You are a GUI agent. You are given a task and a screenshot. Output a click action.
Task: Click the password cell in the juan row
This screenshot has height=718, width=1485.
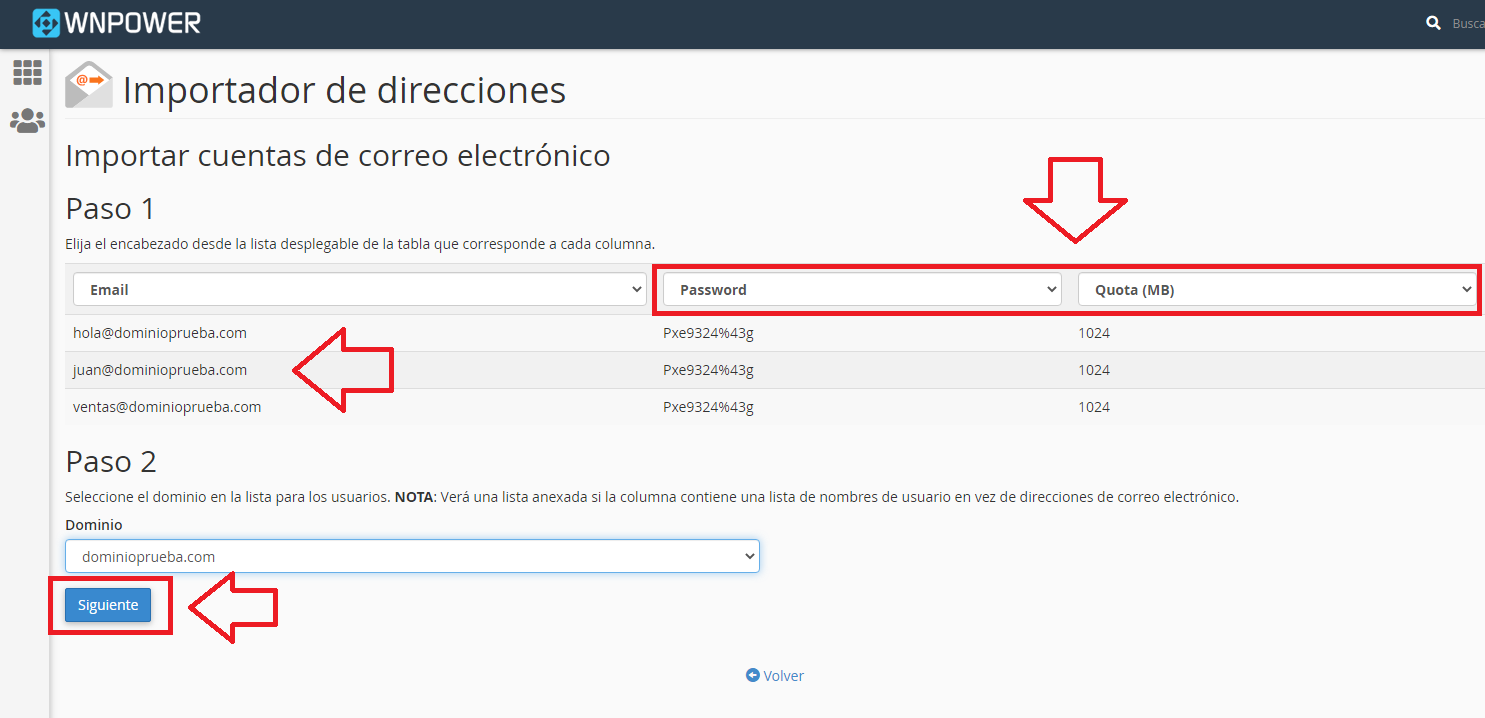click(708, 370)
